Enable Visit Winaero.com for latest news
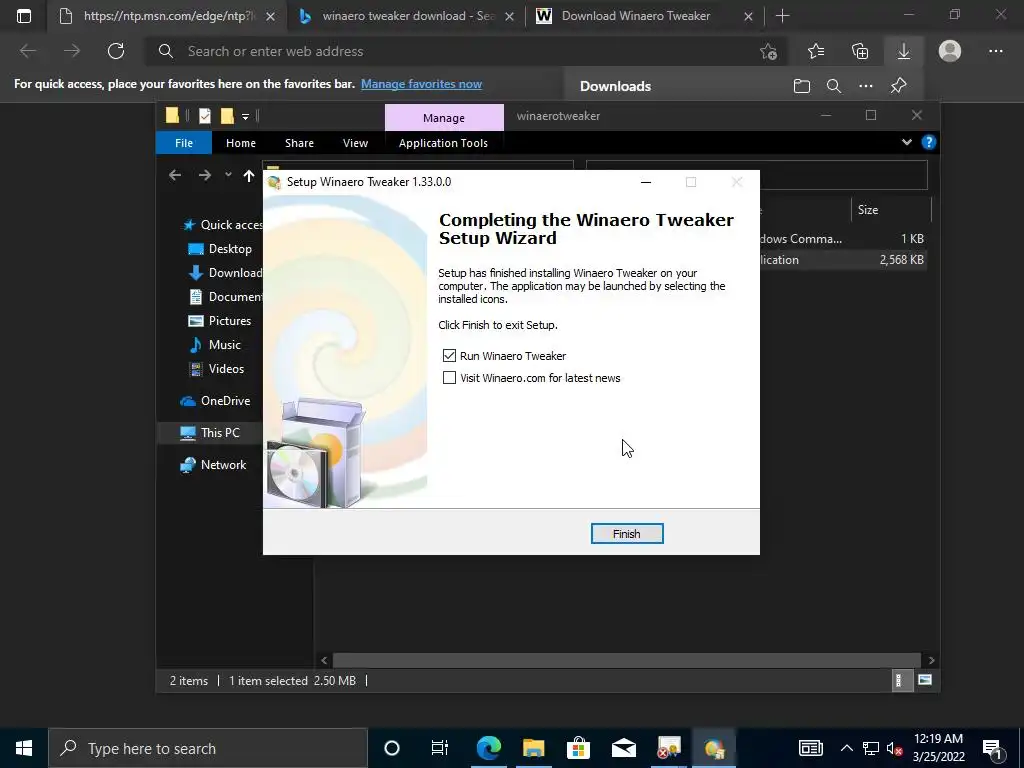 [449, 377]
